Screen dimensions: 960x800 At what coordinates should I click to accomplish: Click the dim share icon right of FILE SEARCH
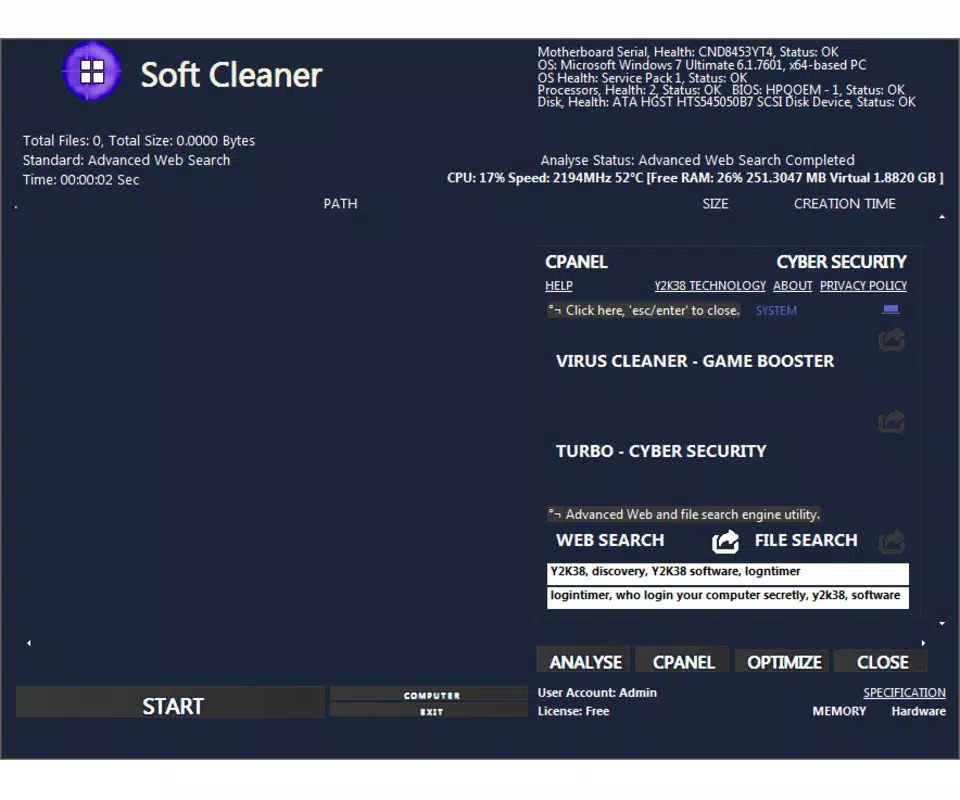(891, 542)
